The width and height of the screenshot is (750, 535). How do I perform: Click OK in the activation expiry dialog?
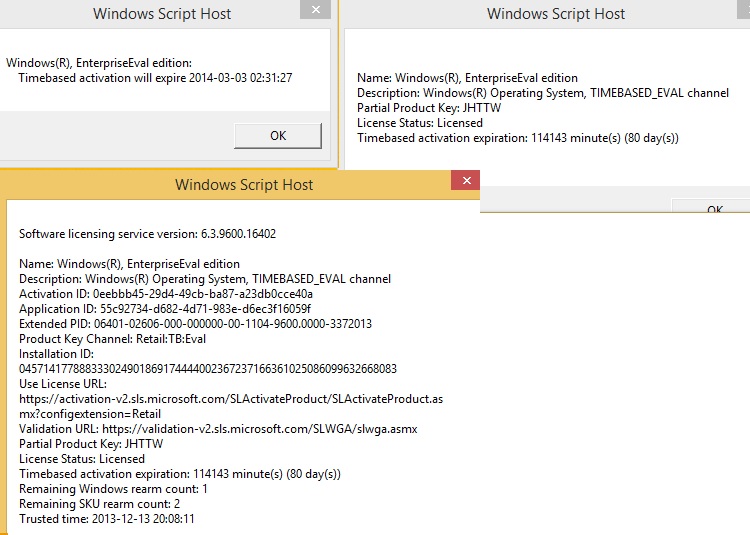[x=277, y=136]
